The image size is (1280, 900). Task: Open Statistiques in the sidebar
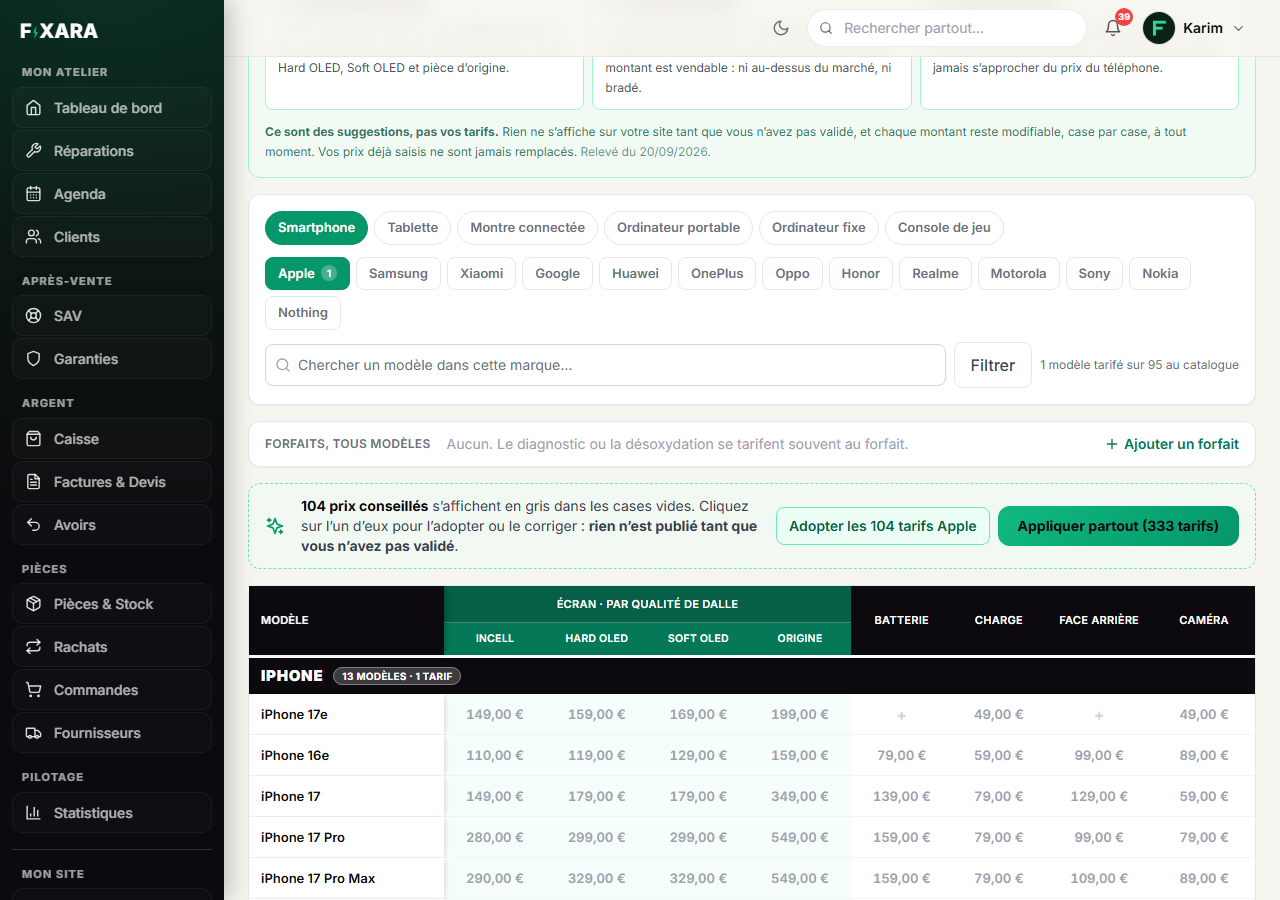(x=112, y=813)
